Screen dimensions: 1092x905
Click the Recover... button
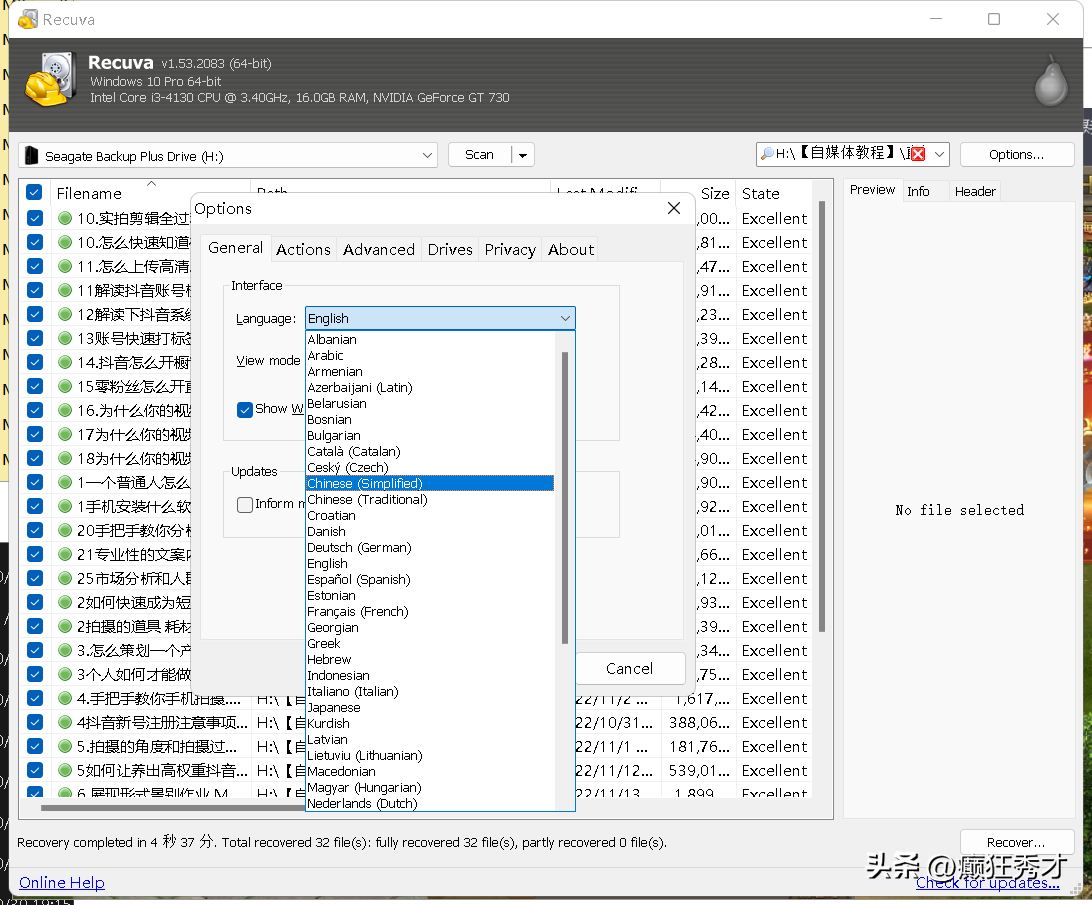1017,842
